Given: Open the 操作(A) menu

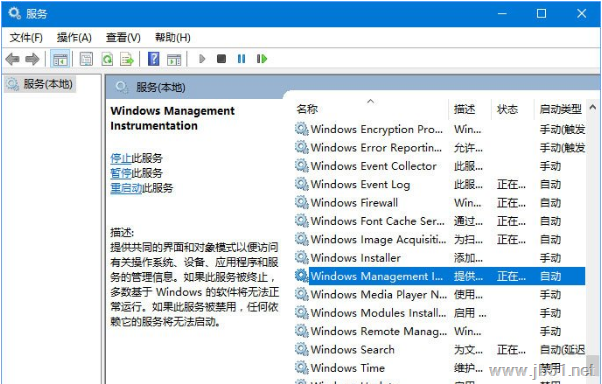Looking at the screenshot, I should tap(74, 38).
